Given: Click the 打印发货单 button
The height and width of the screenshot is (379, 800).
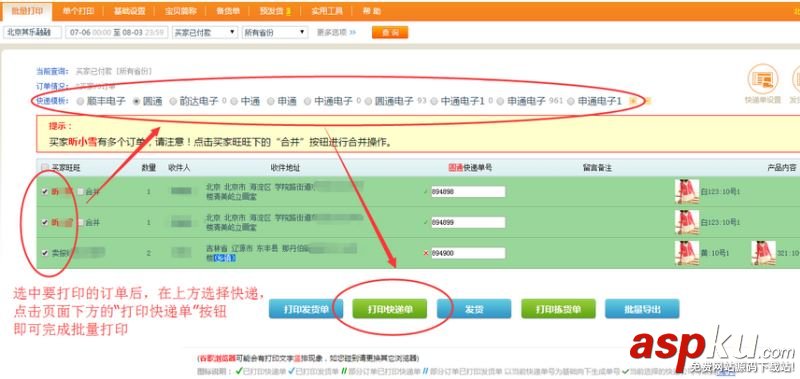Looking at the screenshot, I should [306, 309].
